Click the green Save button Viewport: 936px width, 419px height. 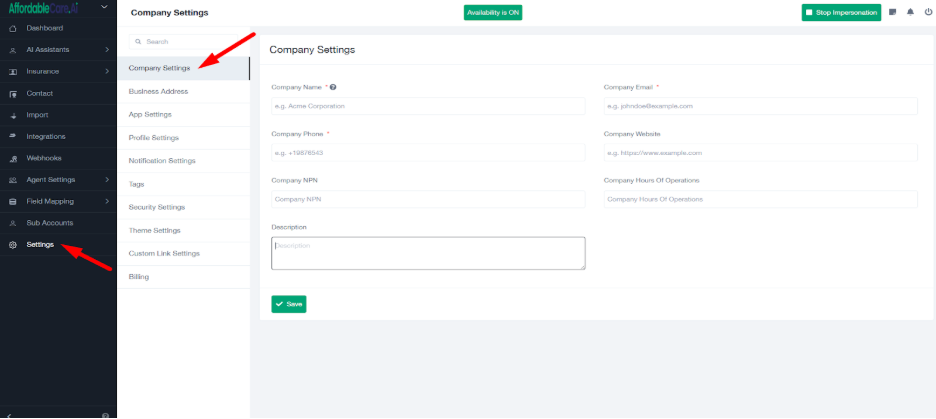pos(288,304)
